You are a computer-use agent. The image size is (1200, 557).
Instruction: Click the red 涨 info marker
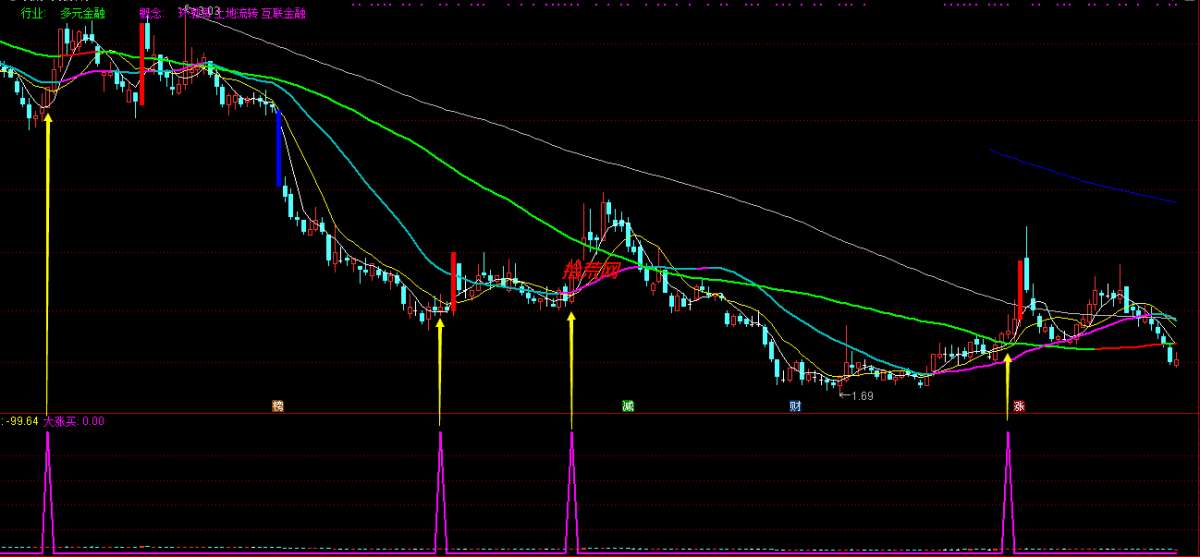point(1018,406)
